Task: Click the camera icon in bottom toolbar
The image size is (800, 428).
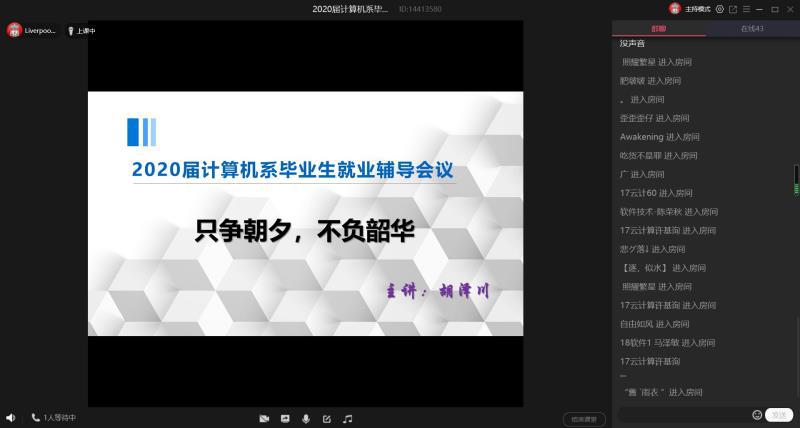Action: 264,418
